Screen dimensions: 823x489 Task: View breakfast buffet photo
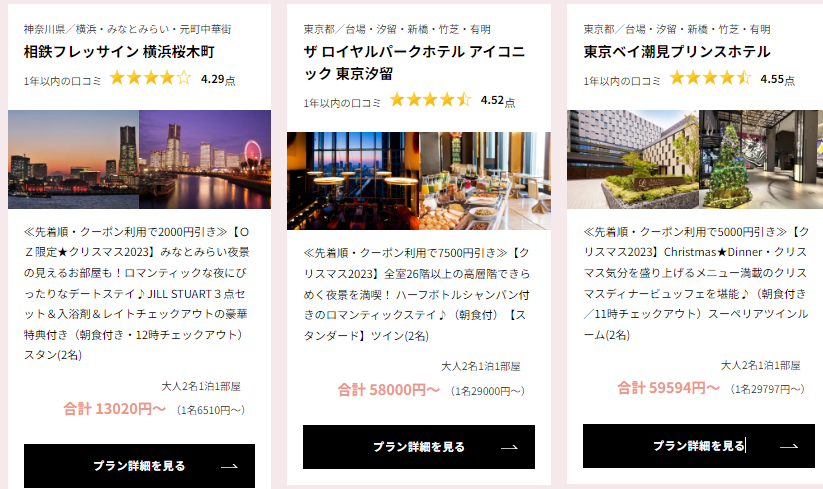485,181
